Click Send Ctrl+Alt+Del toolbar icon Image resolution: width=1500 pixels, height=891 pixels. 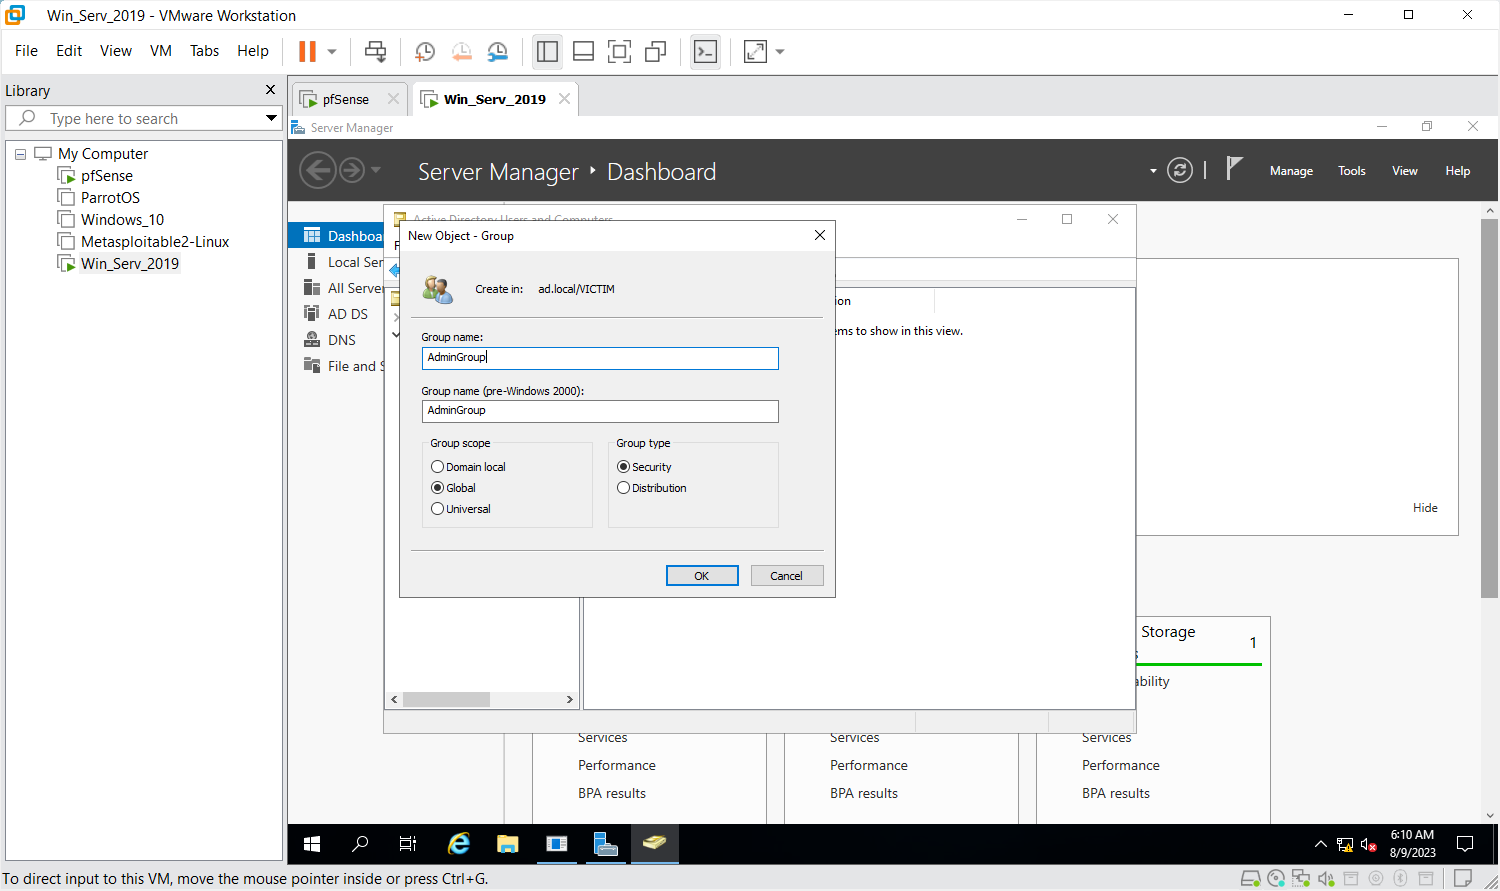tap(375, 52)
